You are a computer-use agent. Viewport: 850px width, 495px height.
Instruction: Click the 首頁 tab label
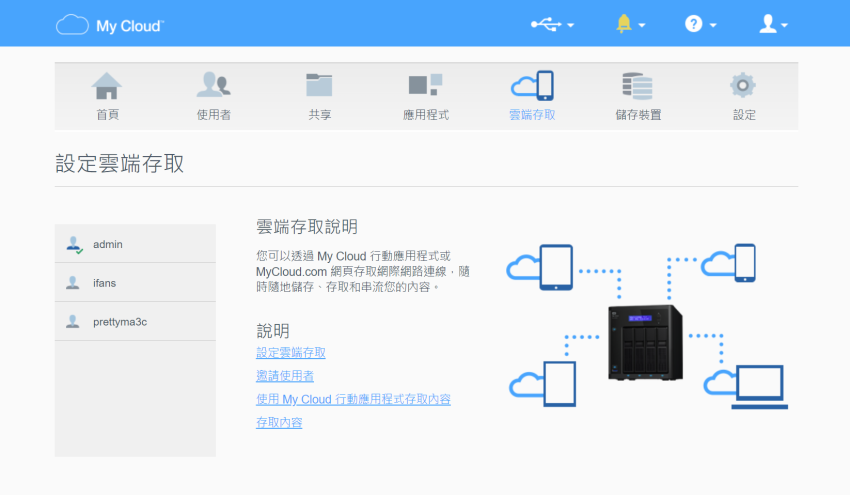pyautogui.click(x=107, y=114)
